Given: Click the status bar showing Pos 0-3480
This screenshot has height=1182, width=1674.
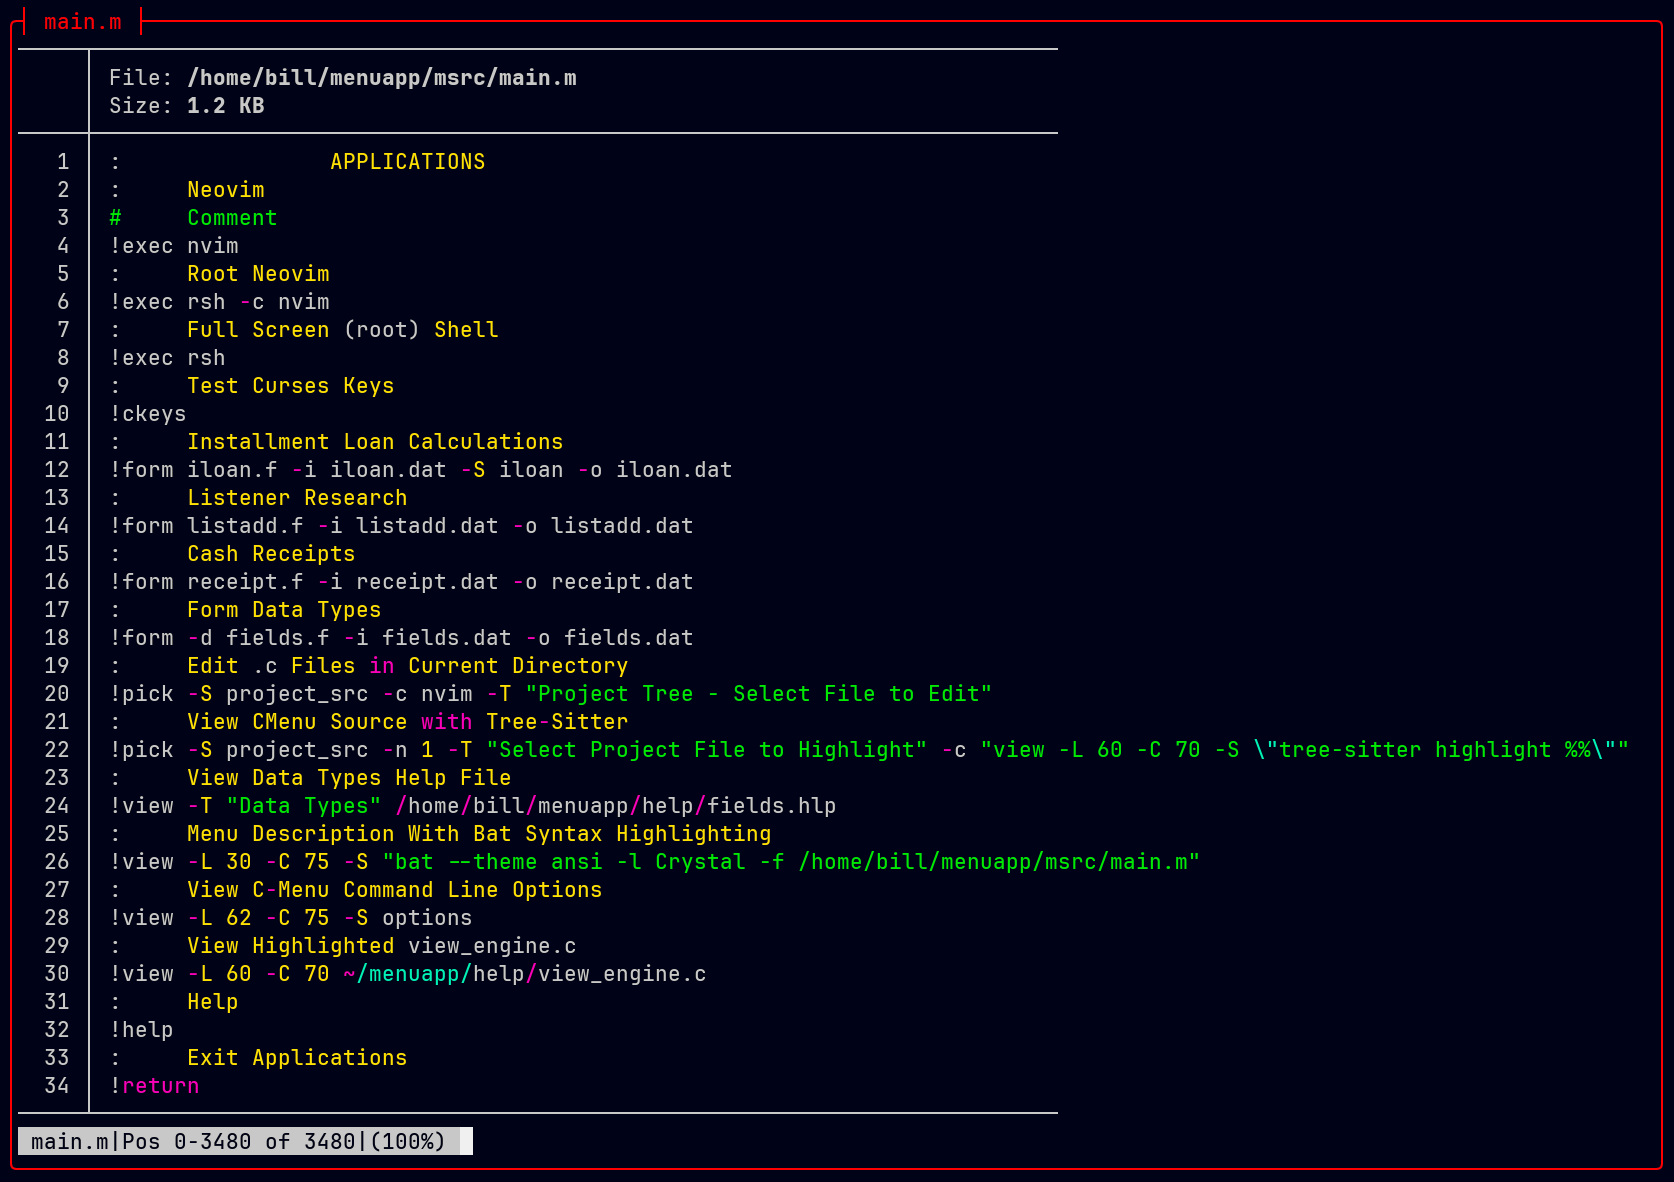Looking at the screenshot, I should (x=238, y=1141).
